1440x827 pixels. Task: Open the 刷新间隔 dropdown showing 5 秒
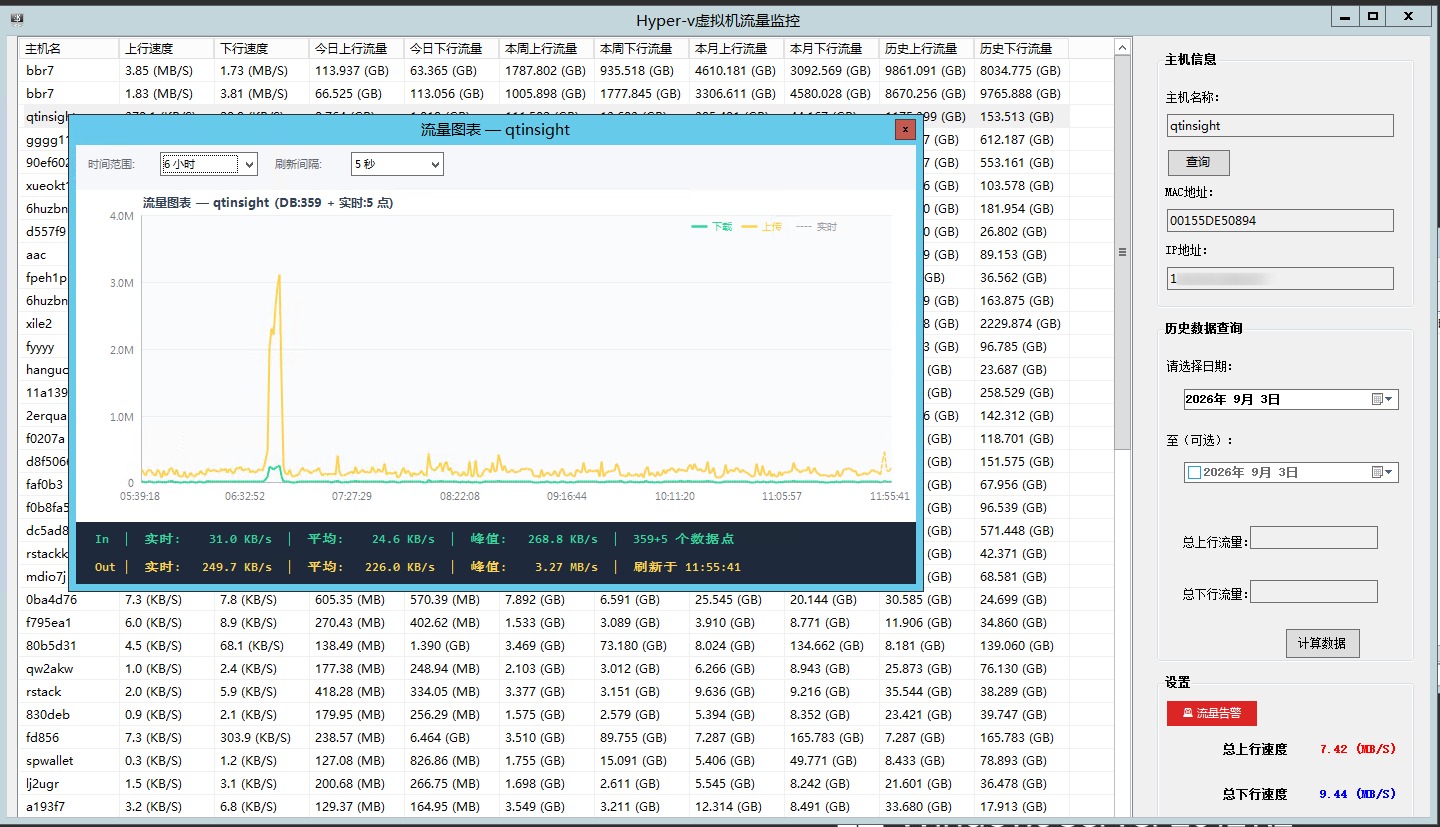[x=397, y=164]
